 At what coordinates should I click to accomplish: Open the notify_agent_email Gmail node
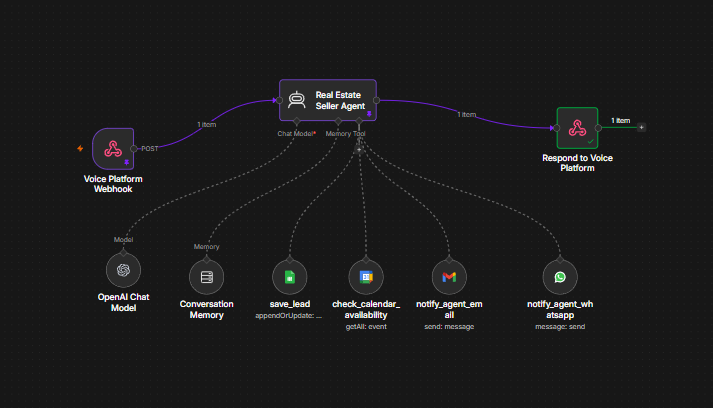(449, 277)
